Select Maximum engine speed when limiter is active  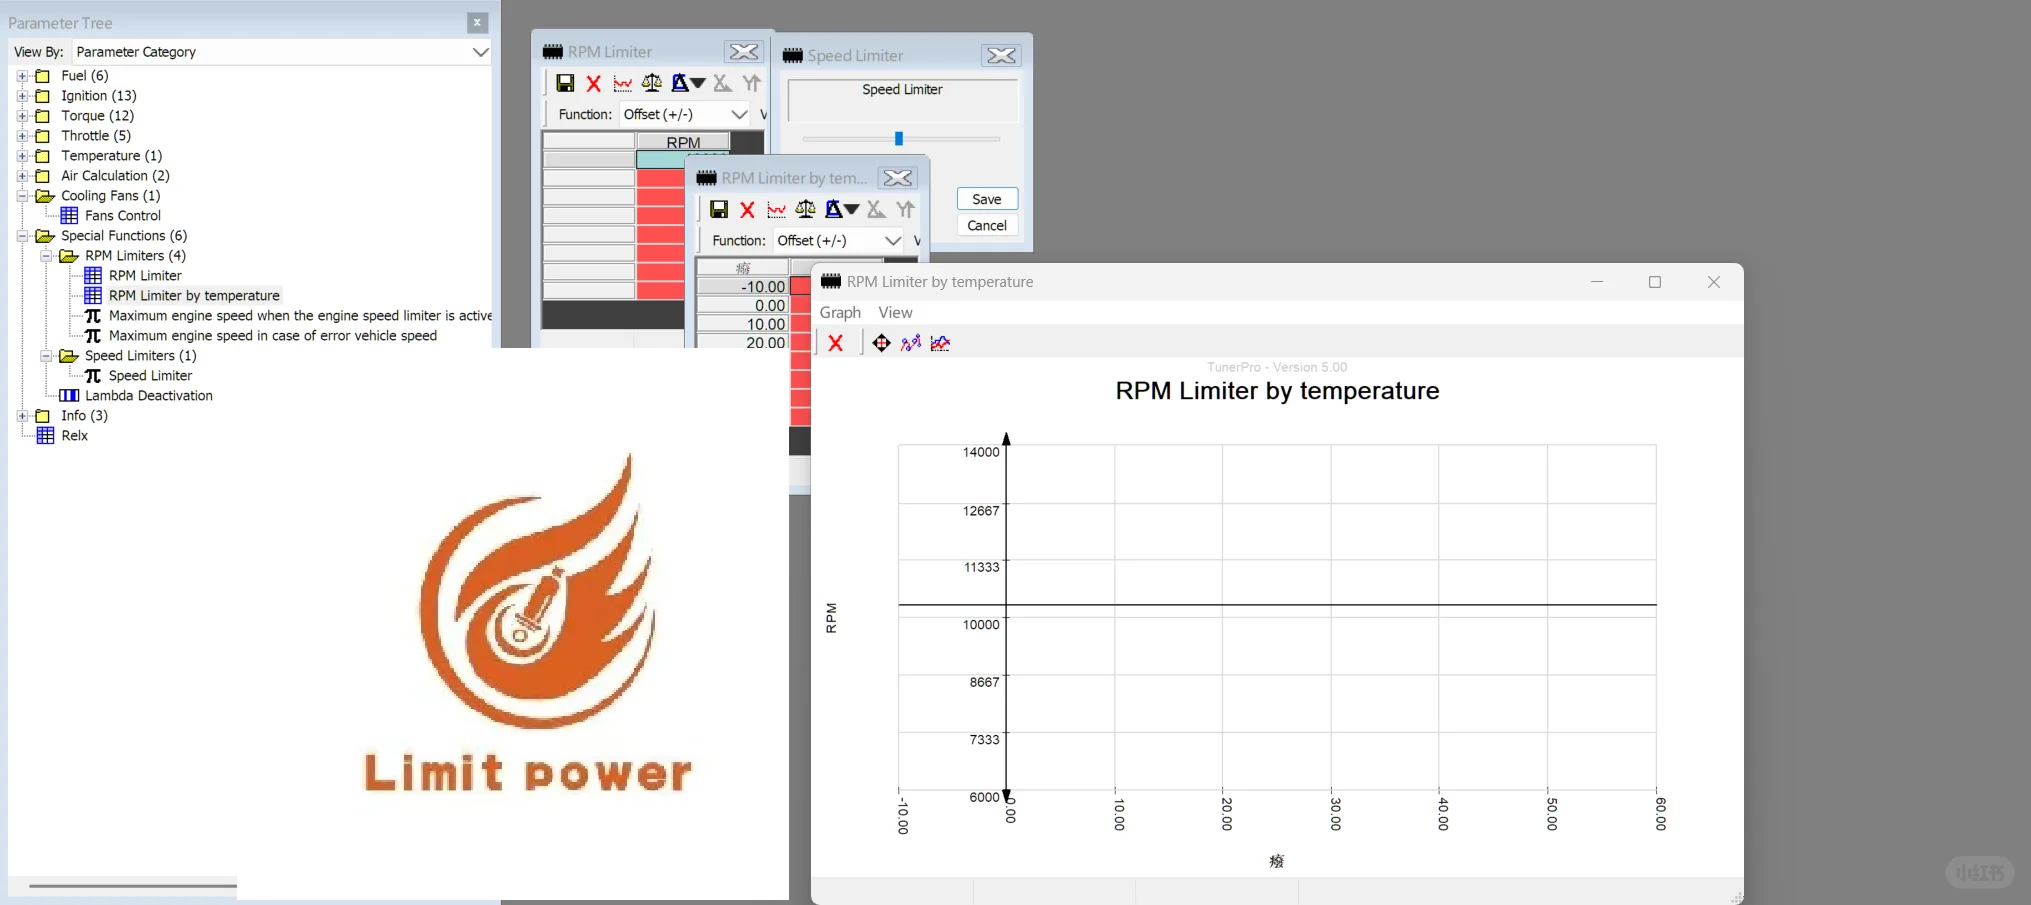[300, 315]
